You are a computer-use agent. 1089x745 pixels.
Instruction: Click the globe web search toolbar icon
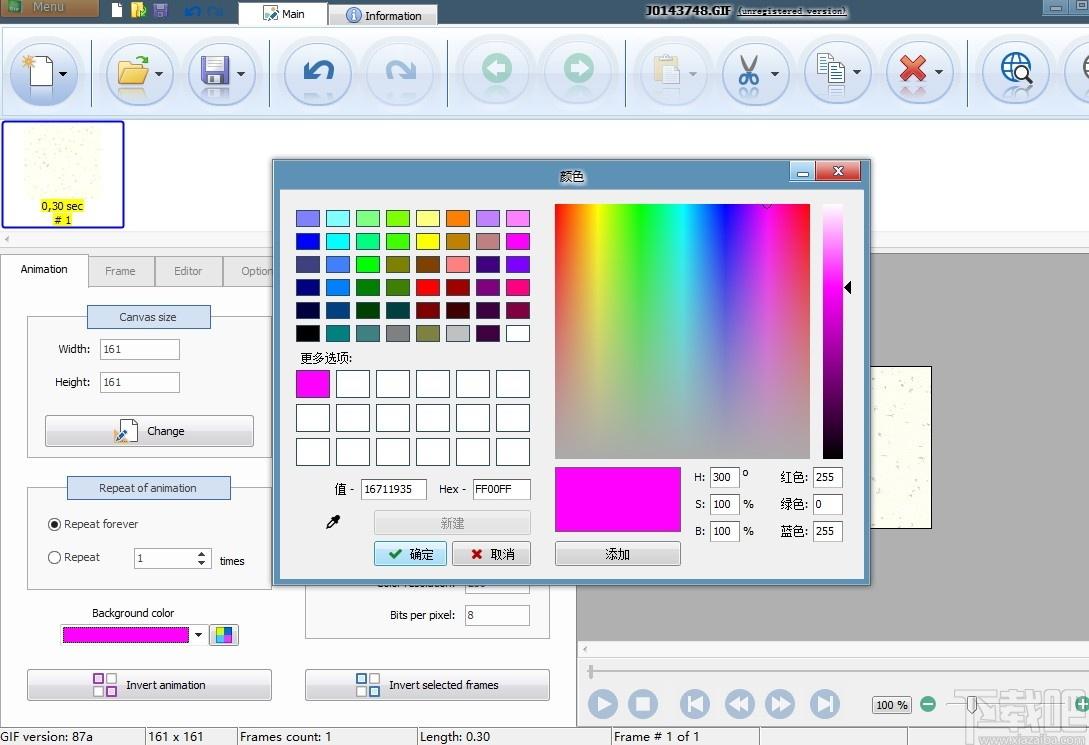[x=1017, y=69]
